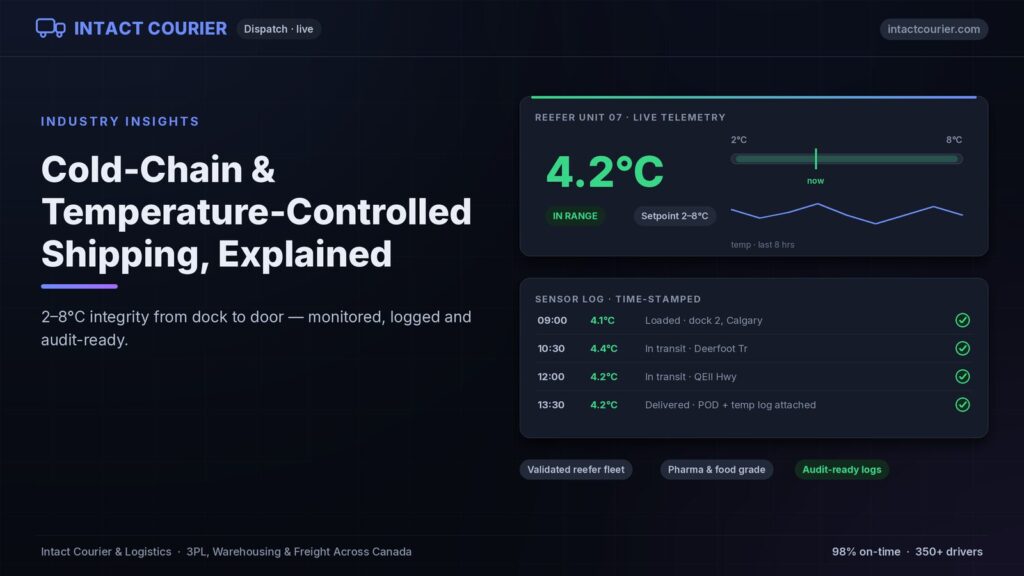Click the checkmark icon on the 13:30 row
Viewport: 1024px width, 576px height.
pyautogui.click(x=962, y=405)
